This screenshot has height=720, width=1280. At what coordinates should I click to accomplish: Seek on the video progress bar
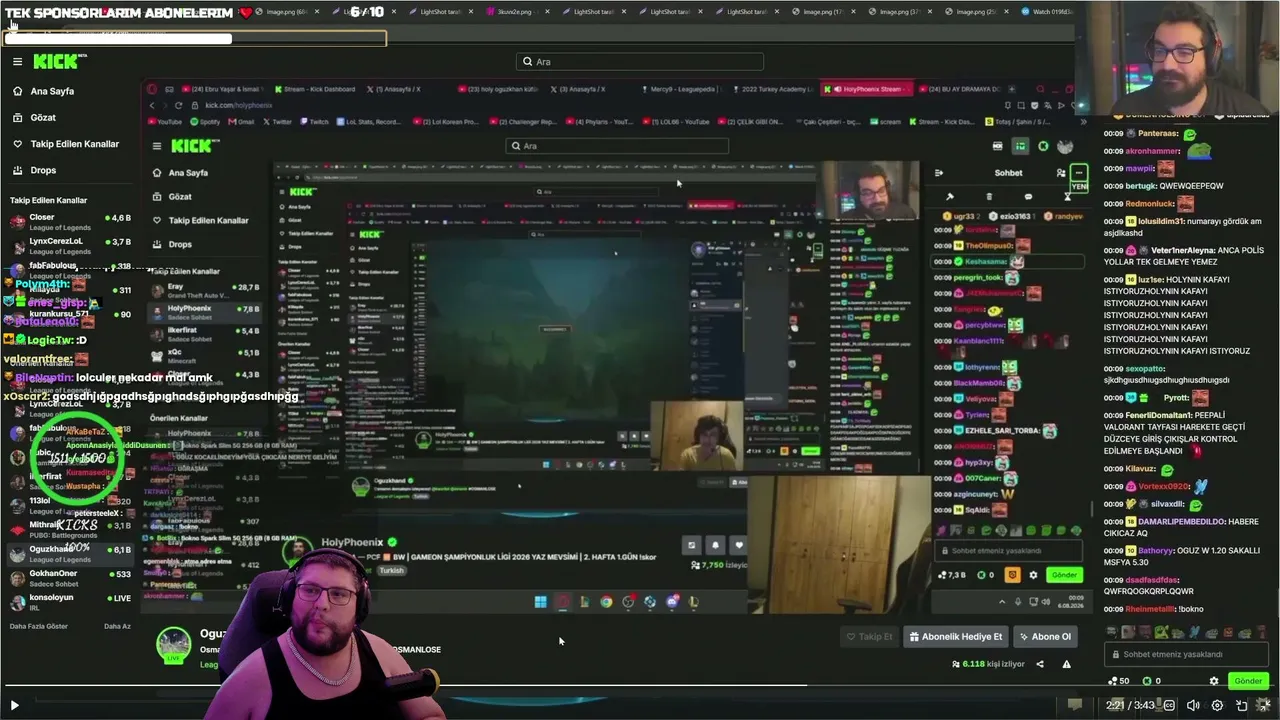point(640,686)
